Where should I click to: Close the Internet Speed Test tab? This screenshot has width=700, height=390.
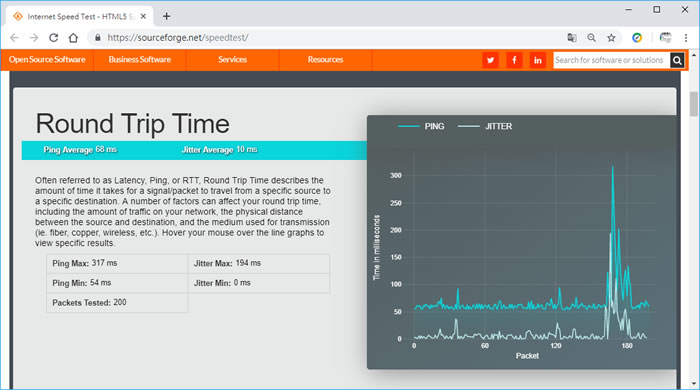pos(143,17)
